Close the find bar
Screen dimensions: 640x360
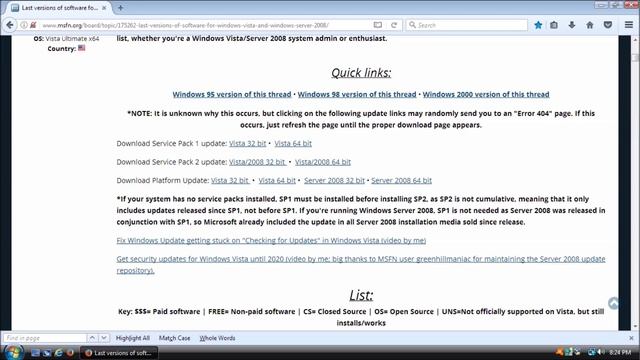[631, 338]
